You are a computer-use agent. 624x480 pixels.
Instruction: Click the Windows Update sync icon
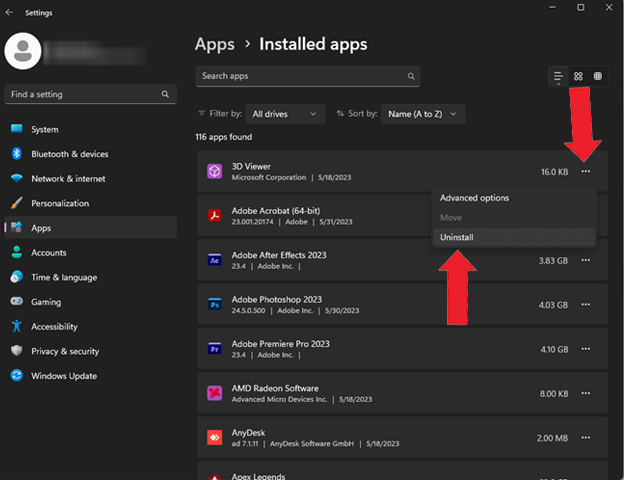coord(17,375)
